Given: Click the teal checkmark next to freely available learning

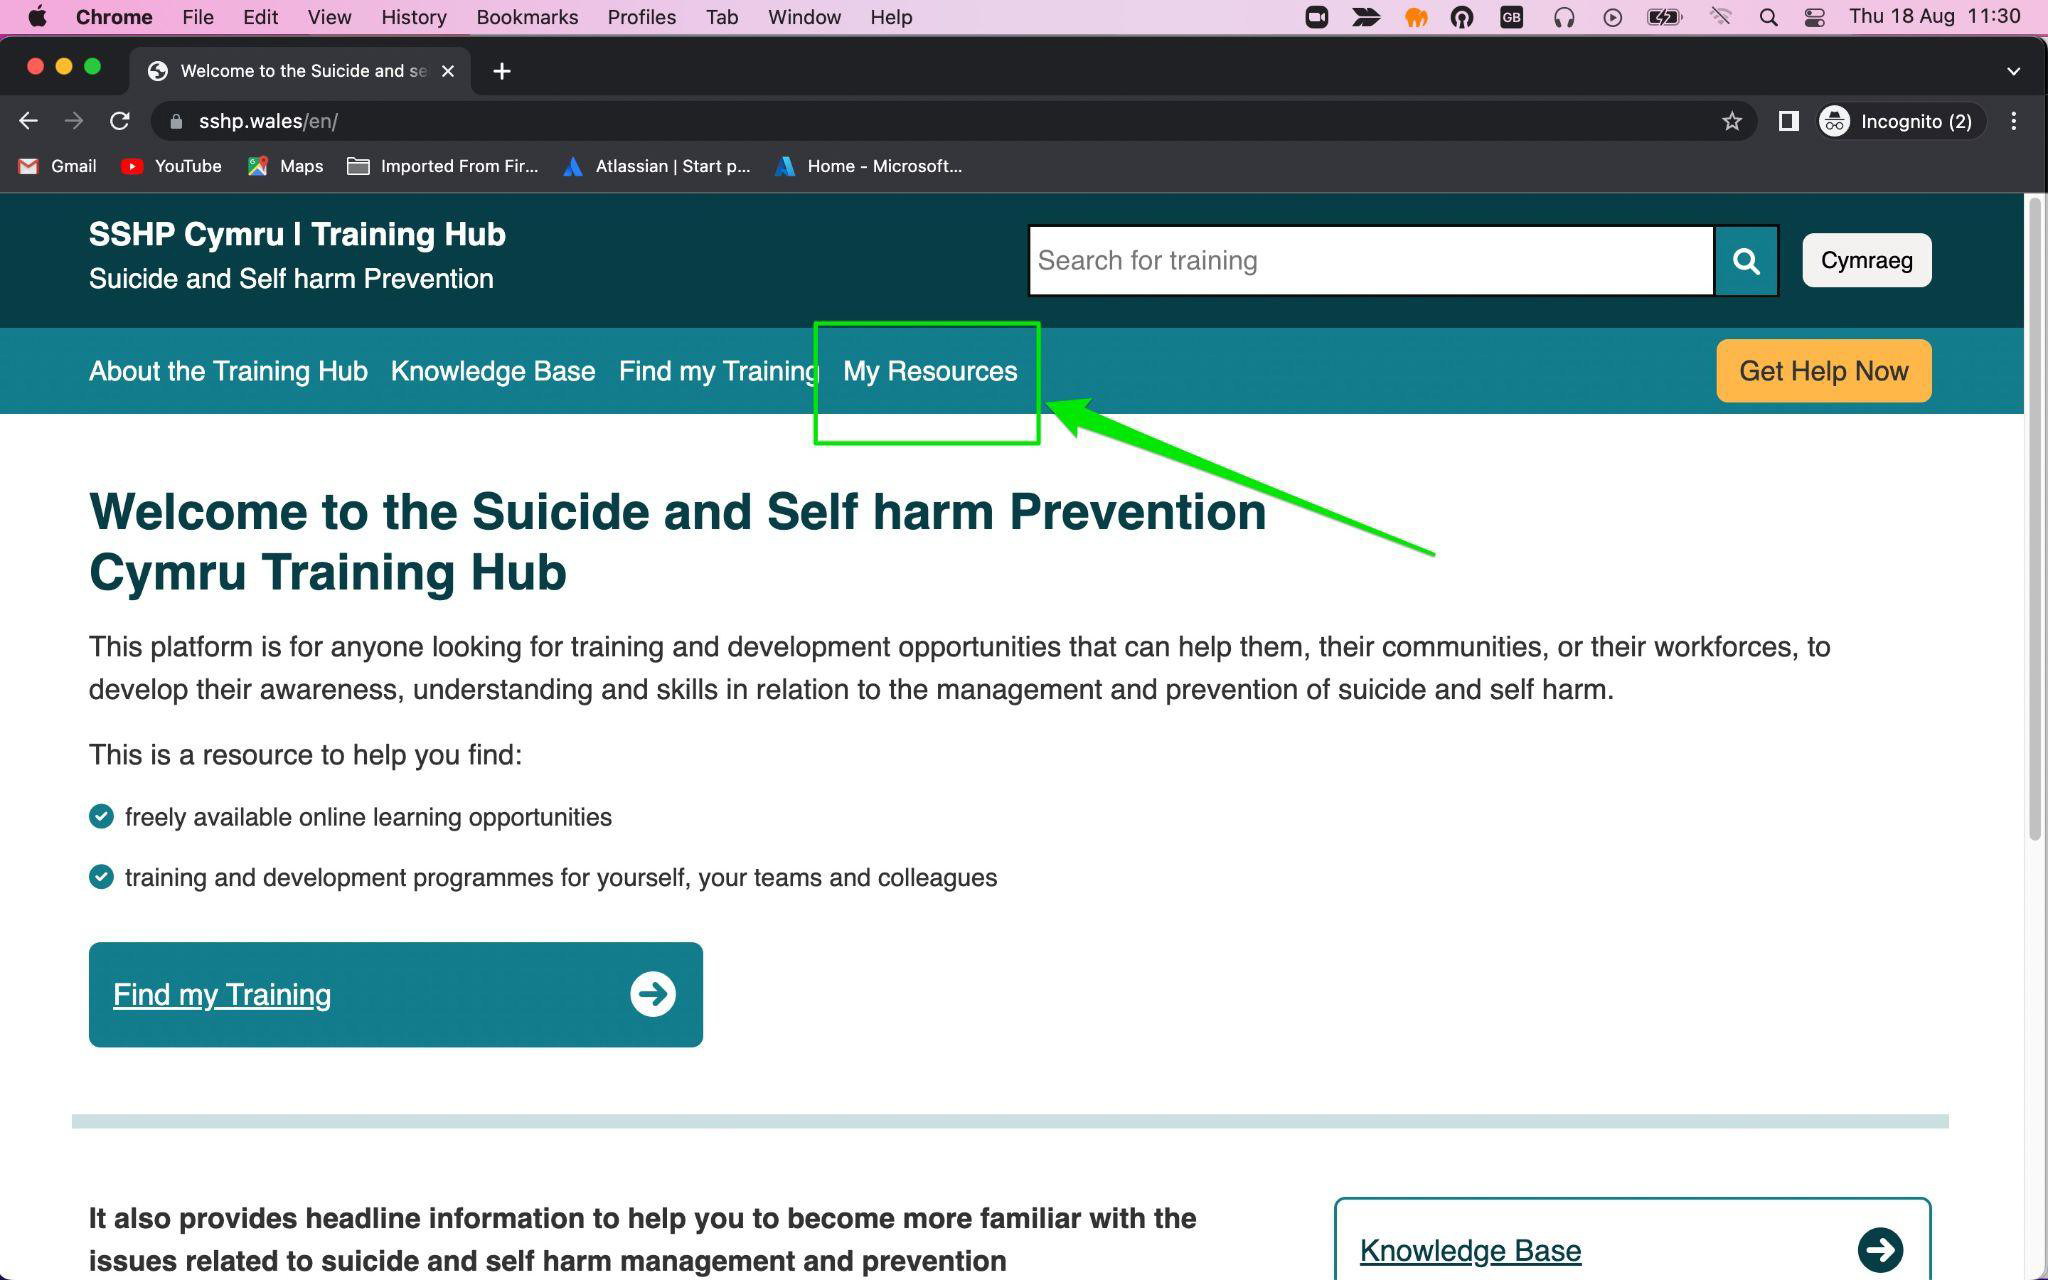Looking at the screenshot, I should pyautogui.click(x=100, y=815).
